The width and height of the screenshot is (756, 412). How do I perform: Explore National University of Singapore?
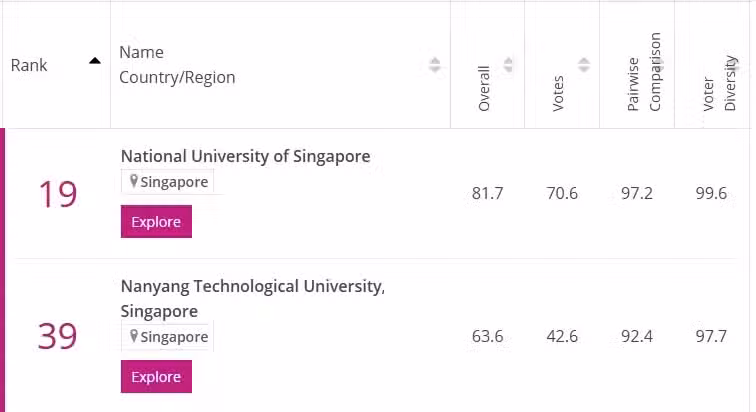pyautogui.click(x=156, y=222)
